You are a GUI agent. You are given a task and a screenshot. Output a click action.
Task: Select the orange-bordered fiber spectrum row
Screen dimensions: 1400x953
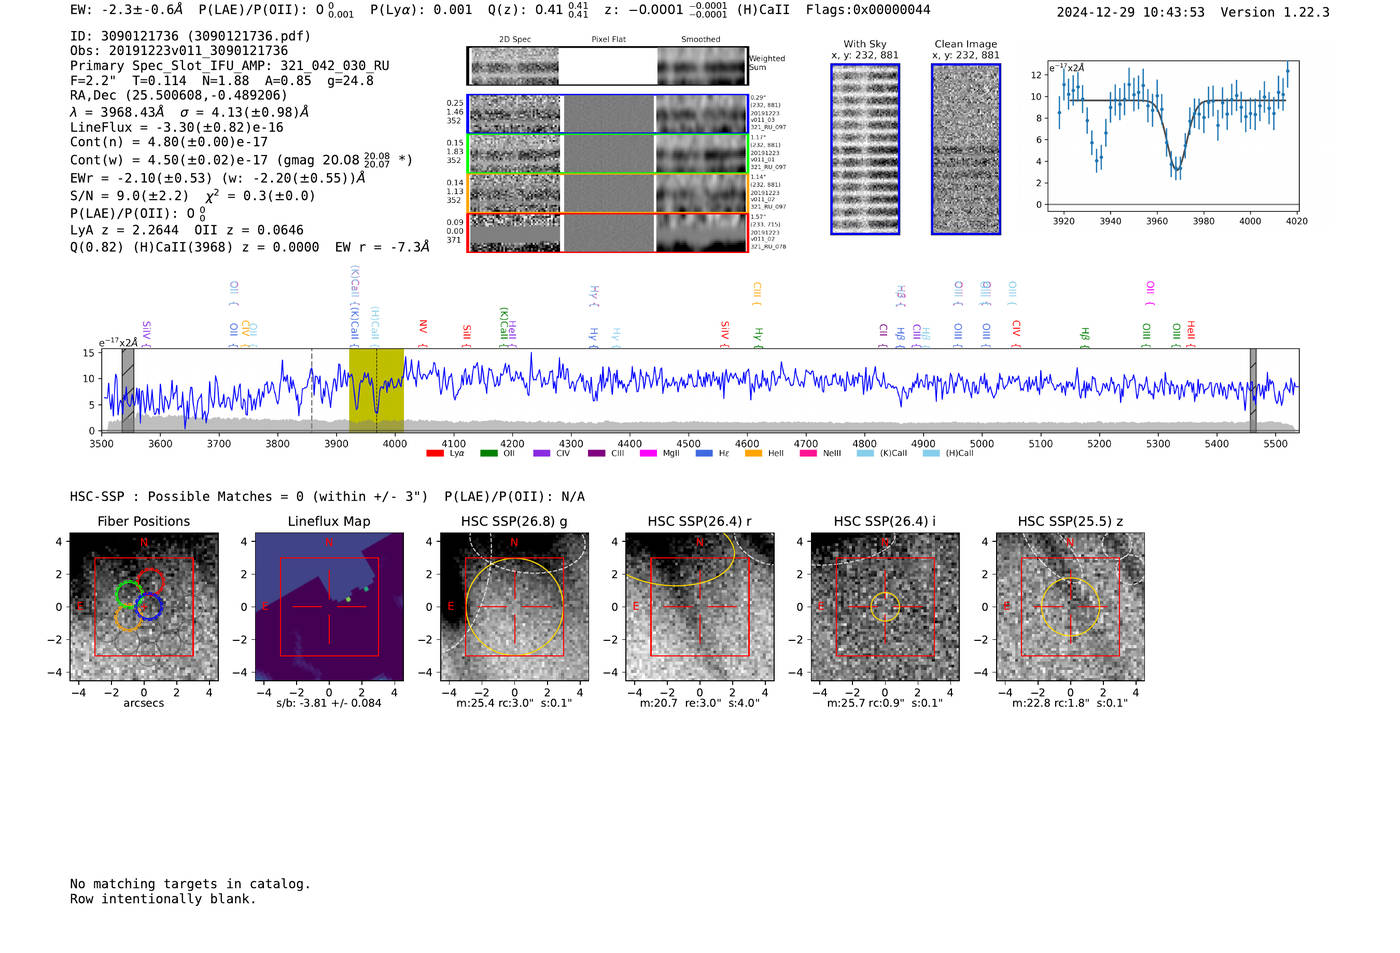(x=607, y=193)
